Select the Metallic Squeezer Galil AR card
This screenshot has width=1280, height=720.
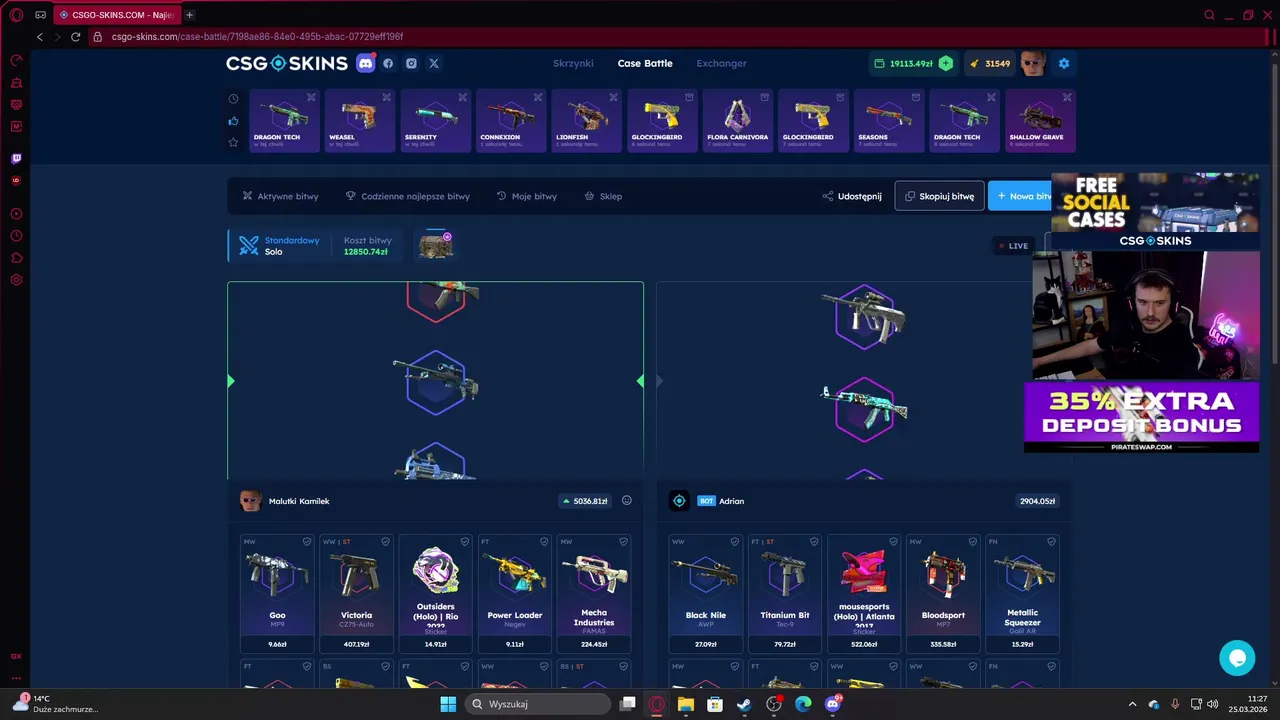click(x=1022, y=594)
